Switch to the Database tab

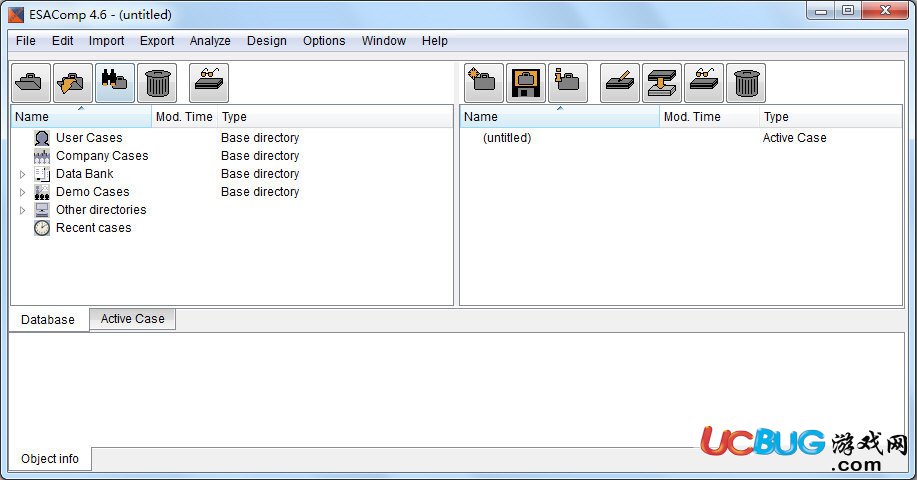coord(49,320)
